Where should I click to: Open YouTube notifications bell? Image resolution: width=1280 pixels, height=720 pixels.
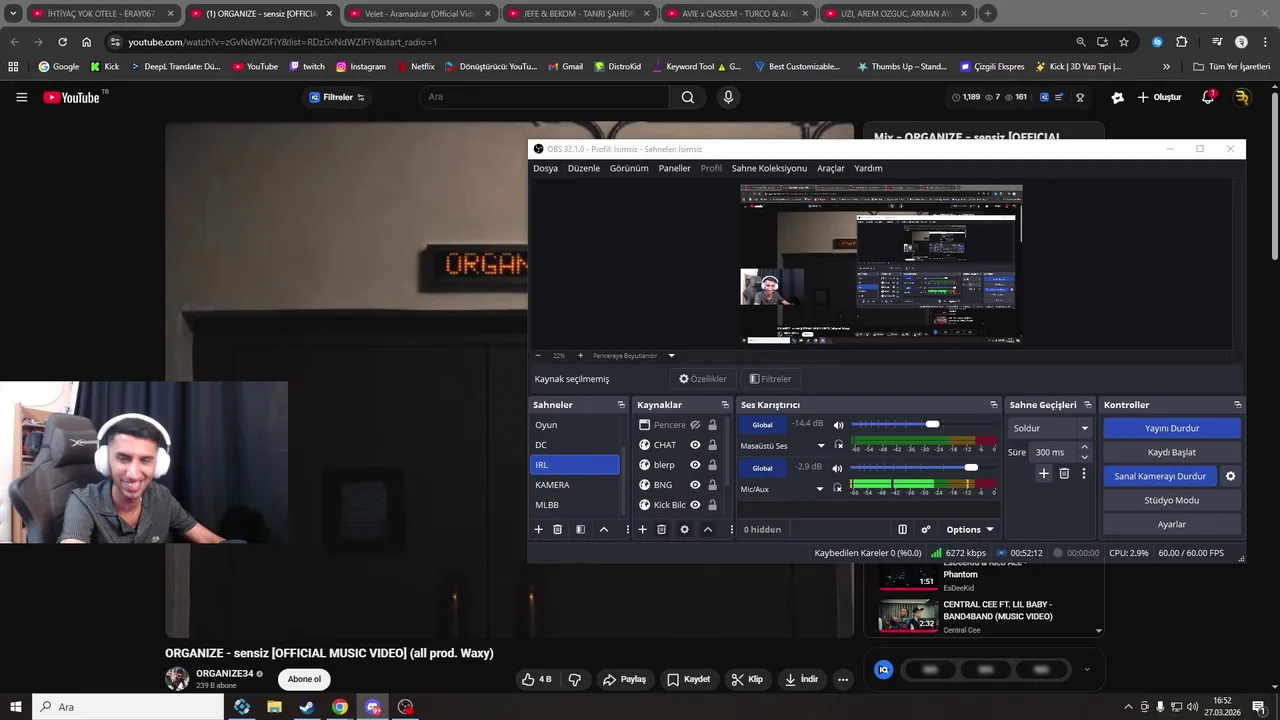1208,97
